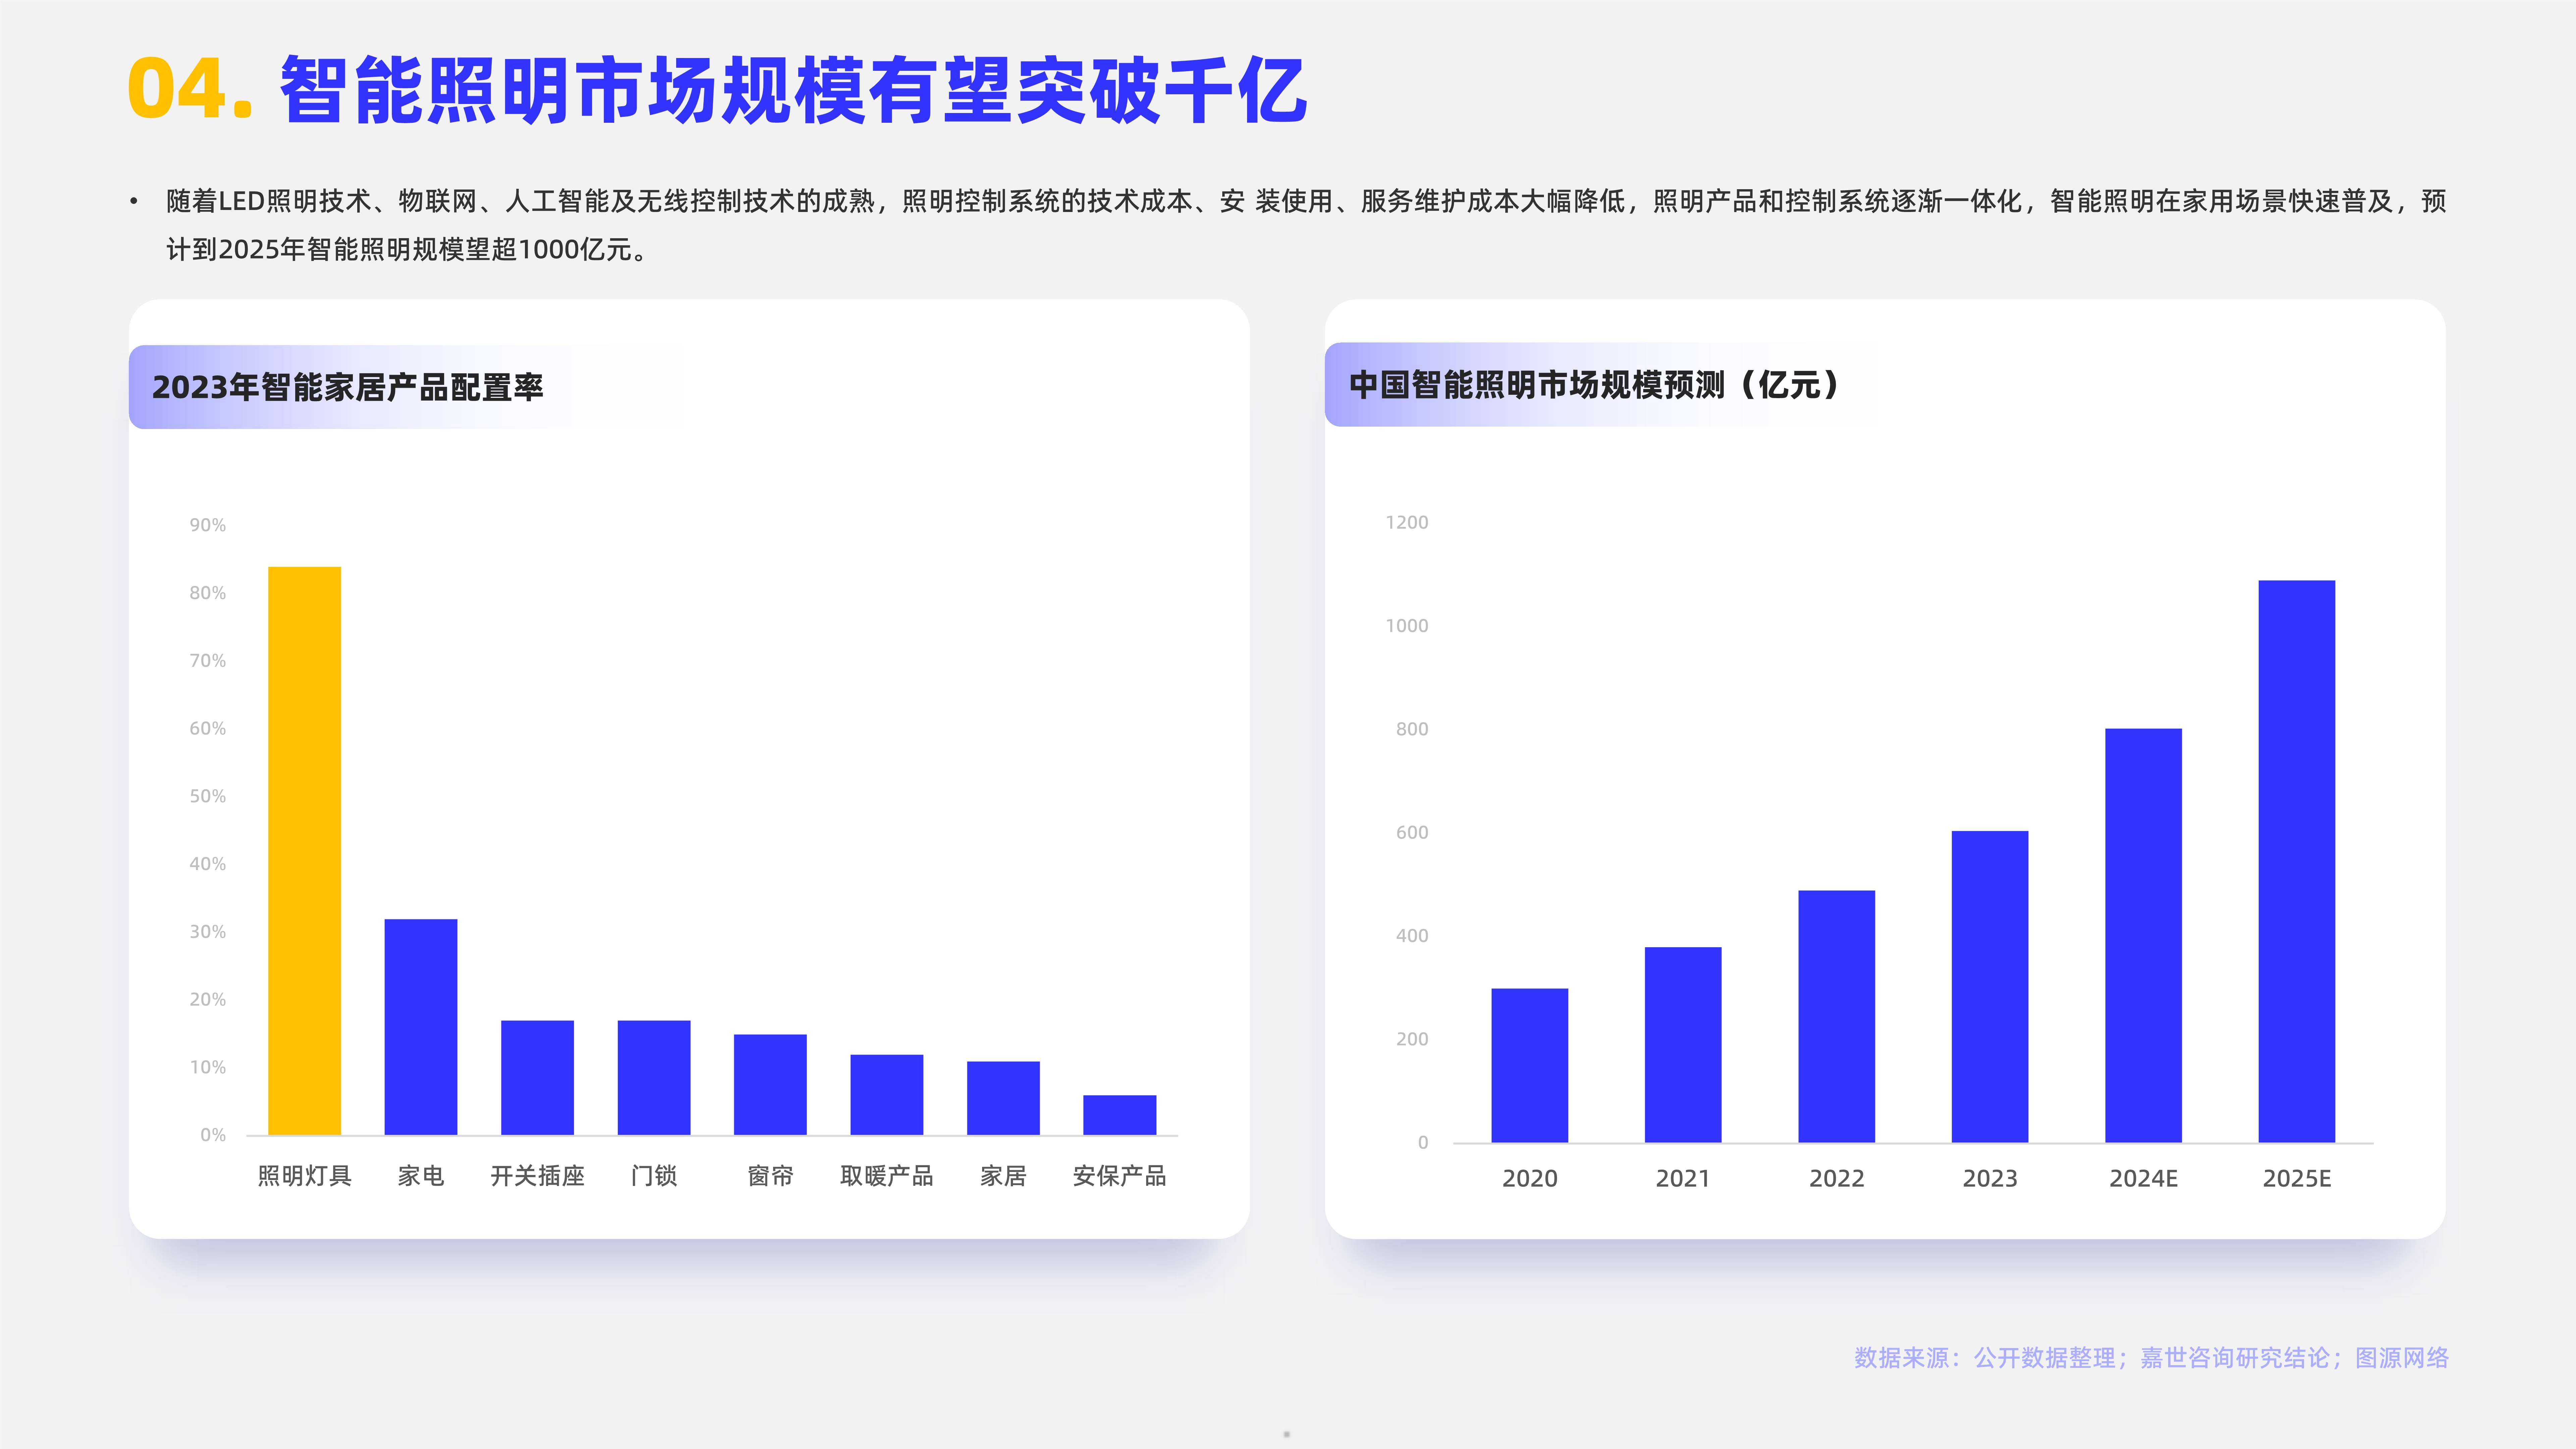Click the 门锁 axis label

click(654, 1176)
